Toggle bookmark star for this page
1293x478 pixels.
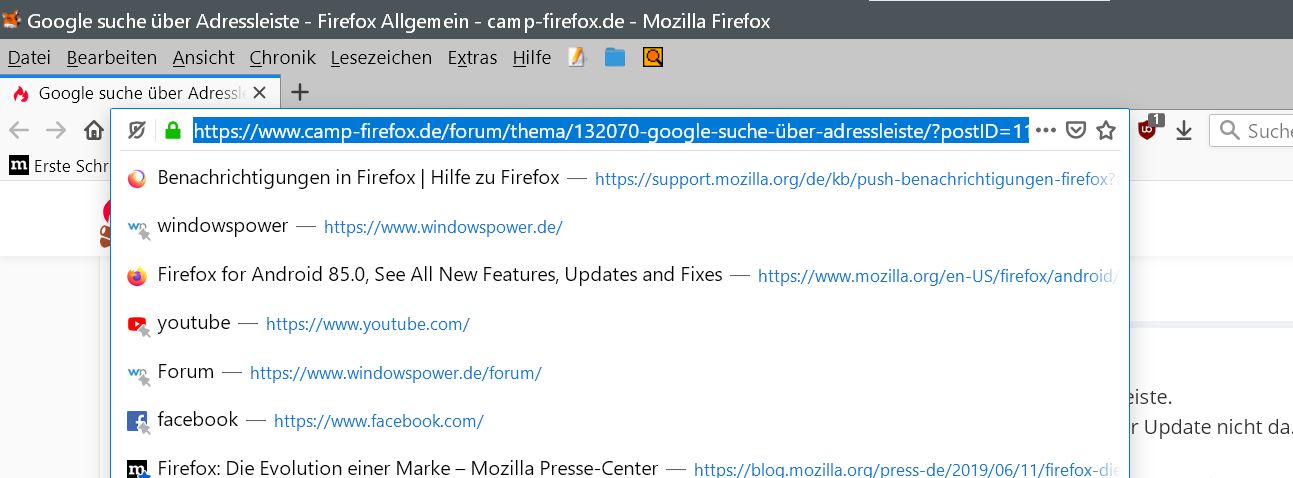coord(1105,130)
